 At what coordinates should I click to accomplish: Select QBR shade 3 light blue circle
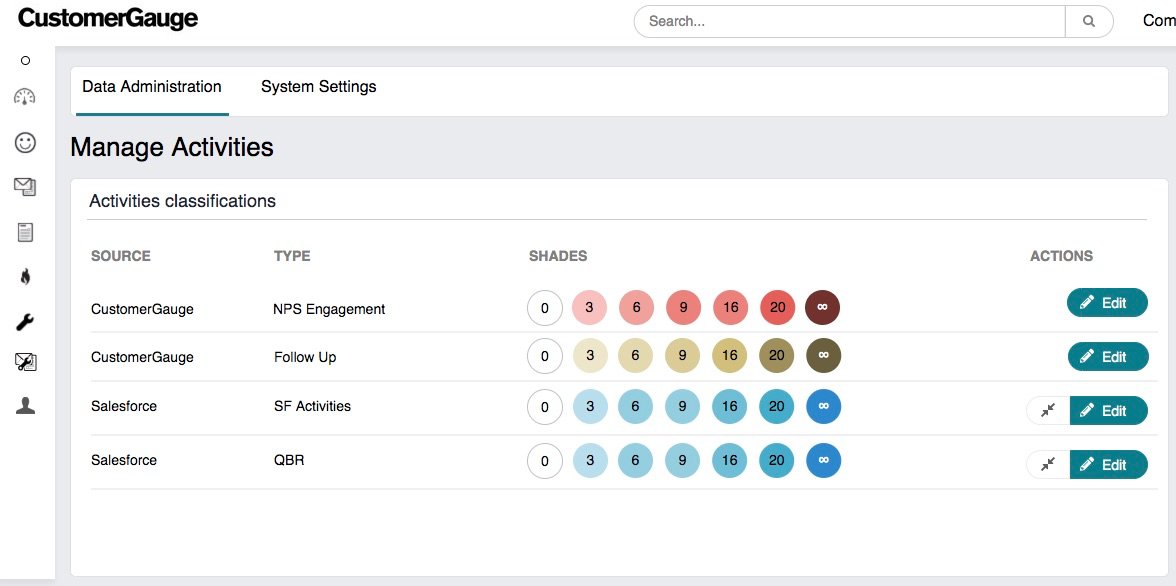pos(590,460)
